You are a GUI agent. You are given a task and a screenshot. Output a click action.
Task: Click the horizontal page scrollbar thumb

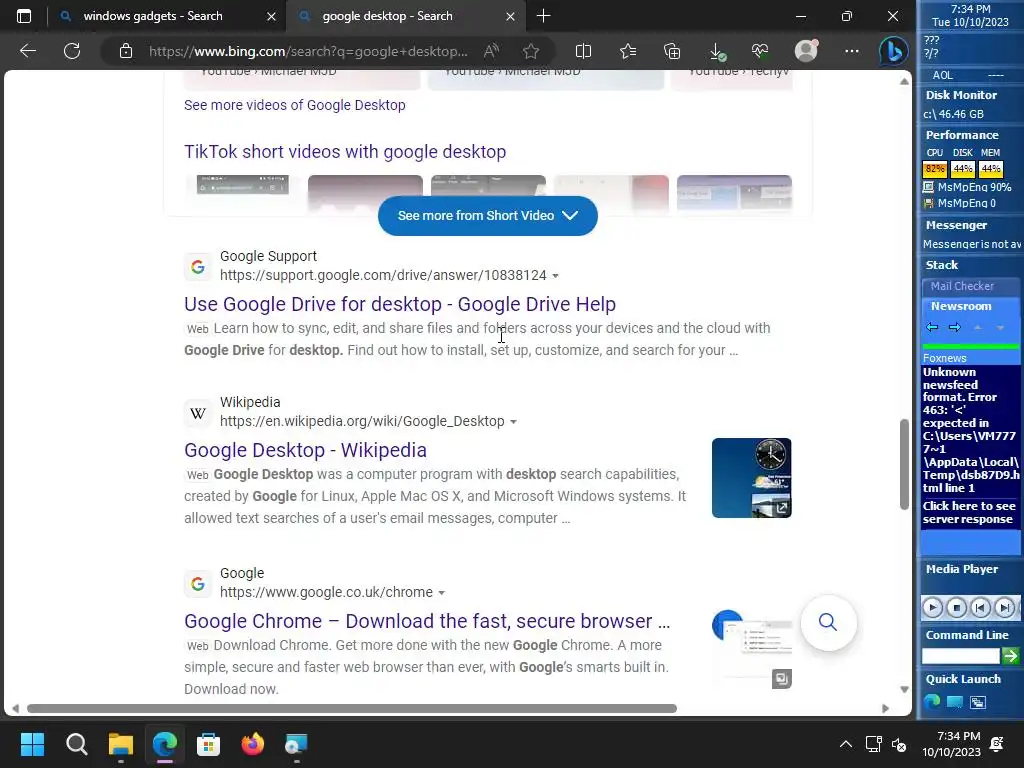(x=351, y=709)
